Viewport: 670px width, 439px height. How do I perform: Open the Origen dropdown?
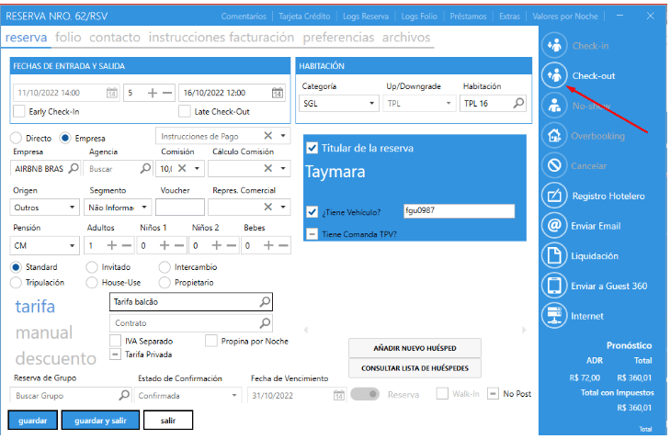[72, 208]
